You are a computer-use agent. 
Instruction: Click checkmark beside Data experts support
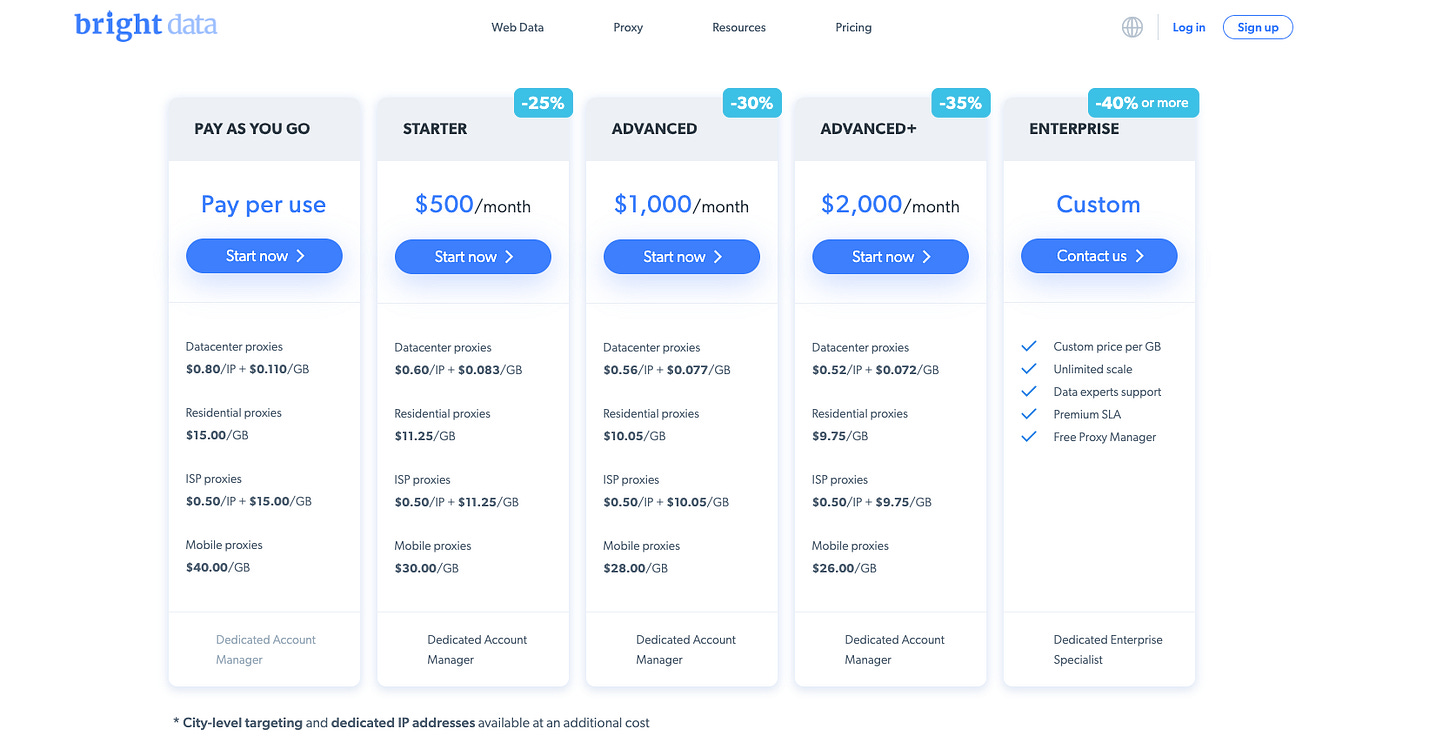point(1029,392)
